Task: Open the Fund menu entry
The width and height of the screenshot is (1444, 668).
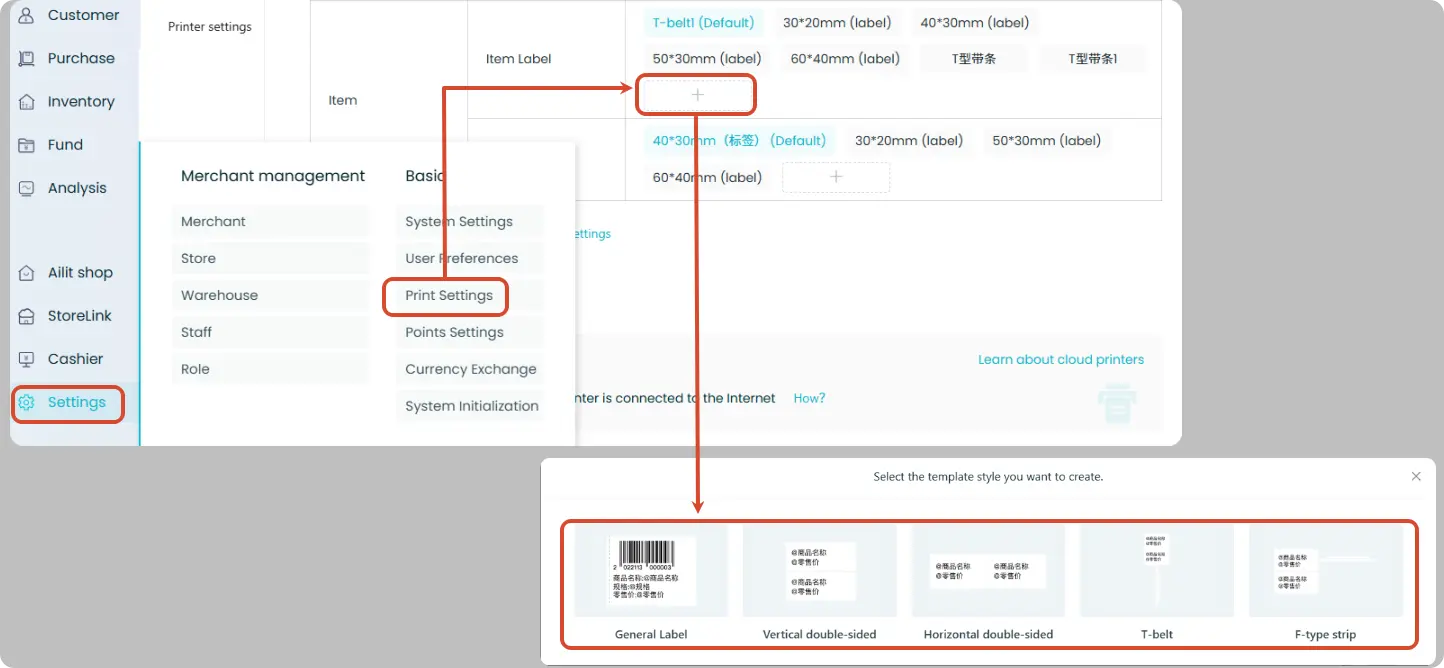Action: click(x=65, y=144)
